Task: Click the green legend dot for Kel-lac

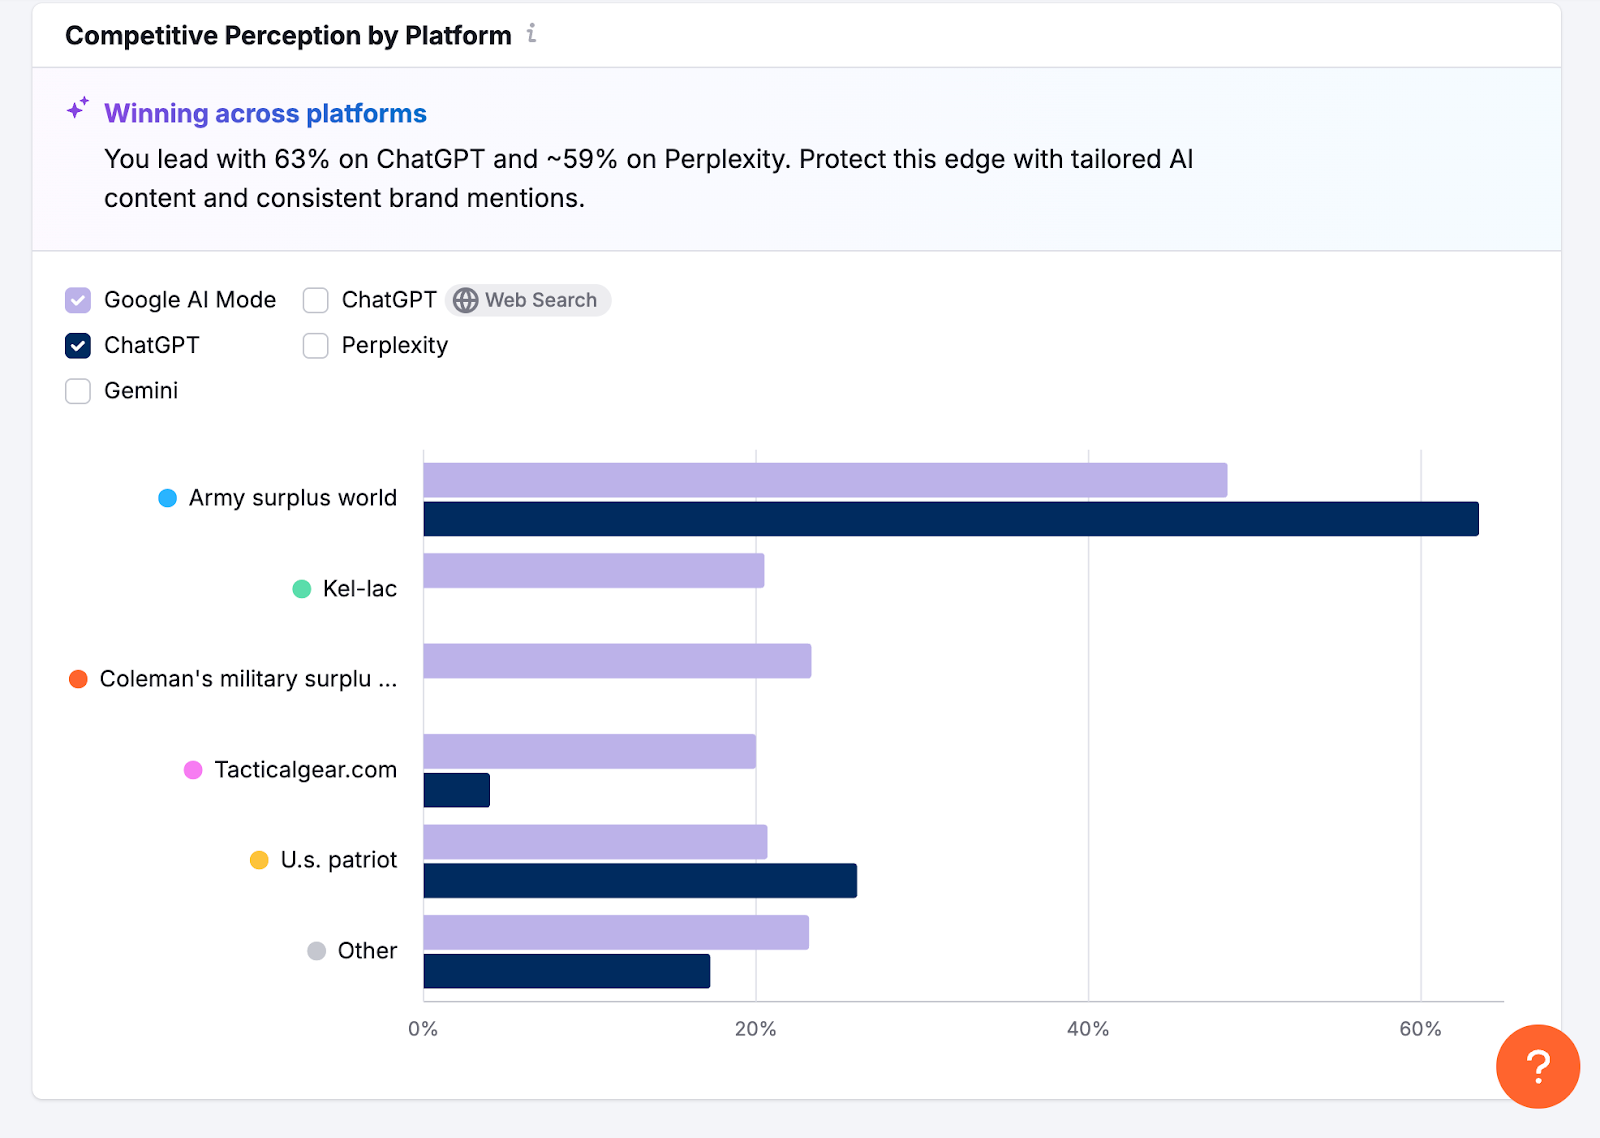Action: point(301,588)
